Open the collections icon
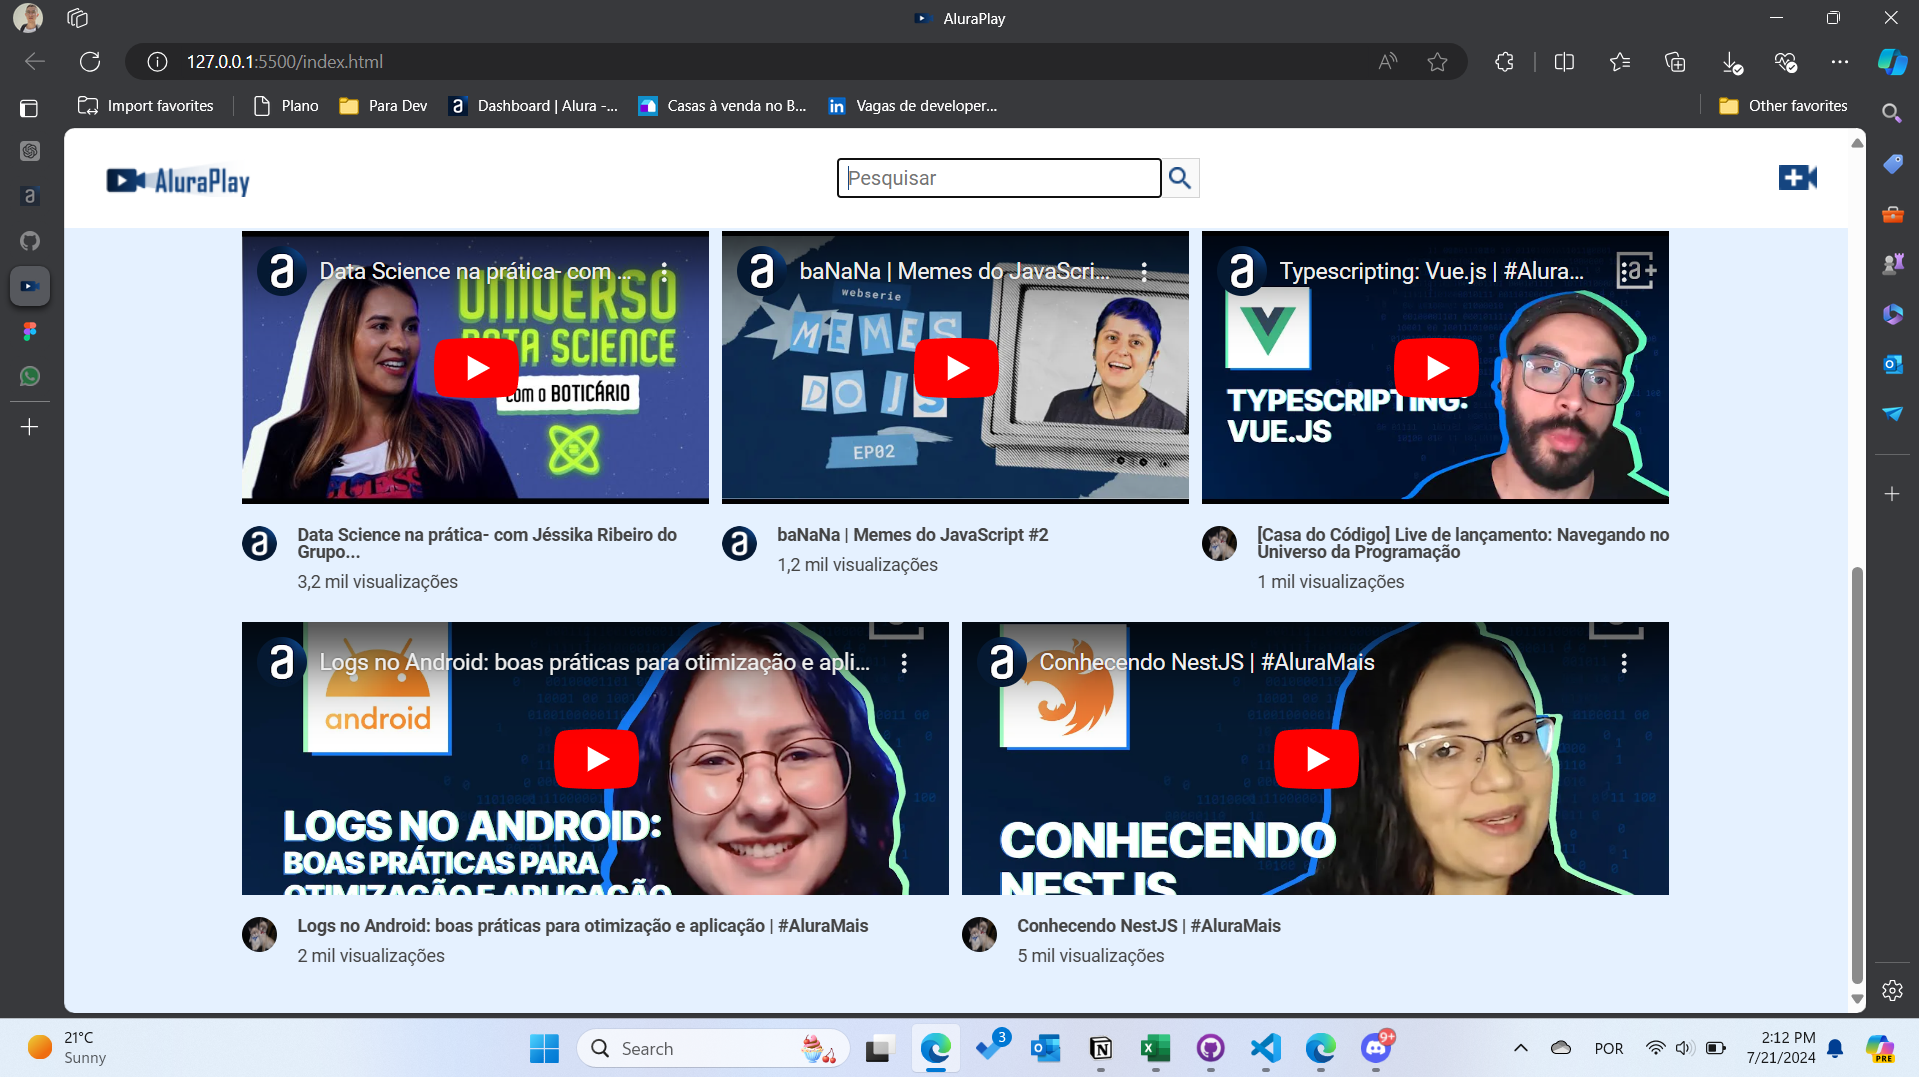Image resolution: width=1919 pixels, height=1077 pixels. tap(1675, 62)
